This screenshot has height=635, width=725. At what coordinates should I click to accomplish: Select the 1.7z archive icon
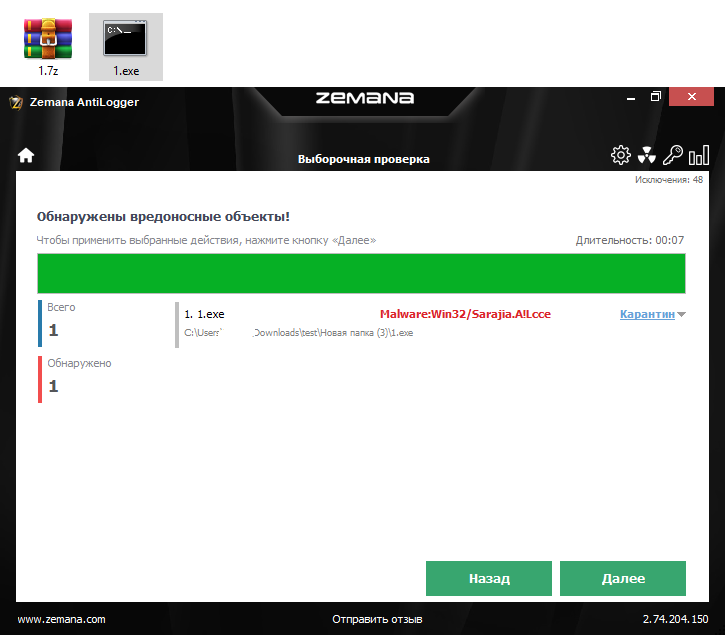click(x=48, y=47)
